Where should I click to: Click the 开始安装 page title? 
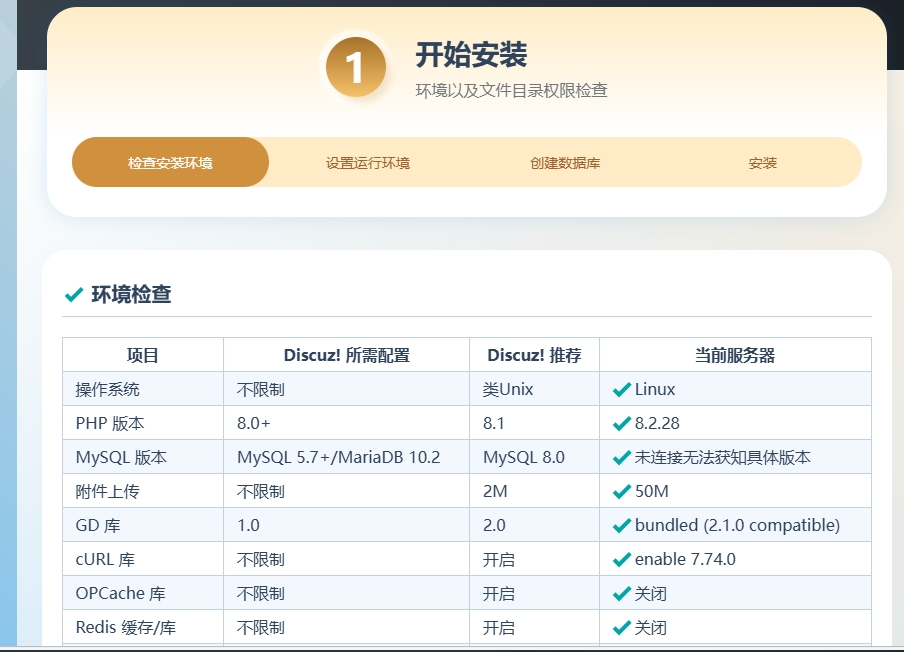[471, 55]
